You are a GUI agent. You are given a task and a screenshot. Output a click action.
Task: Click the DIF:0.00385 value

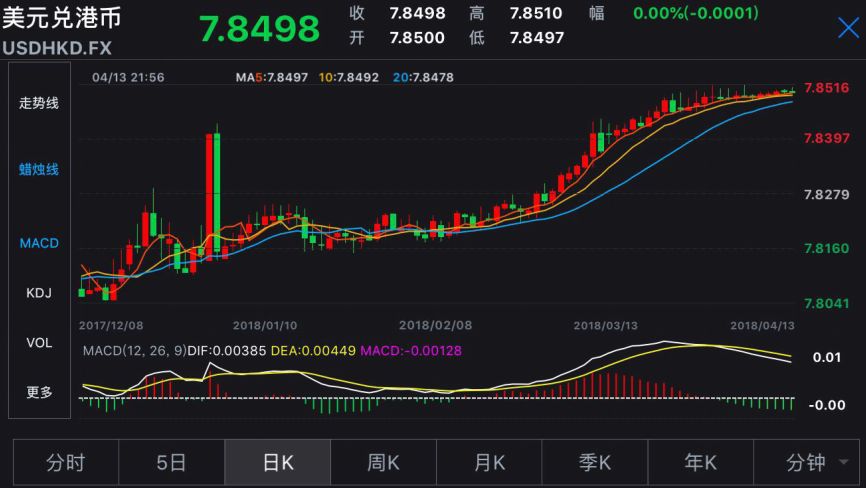click(227, 351)
